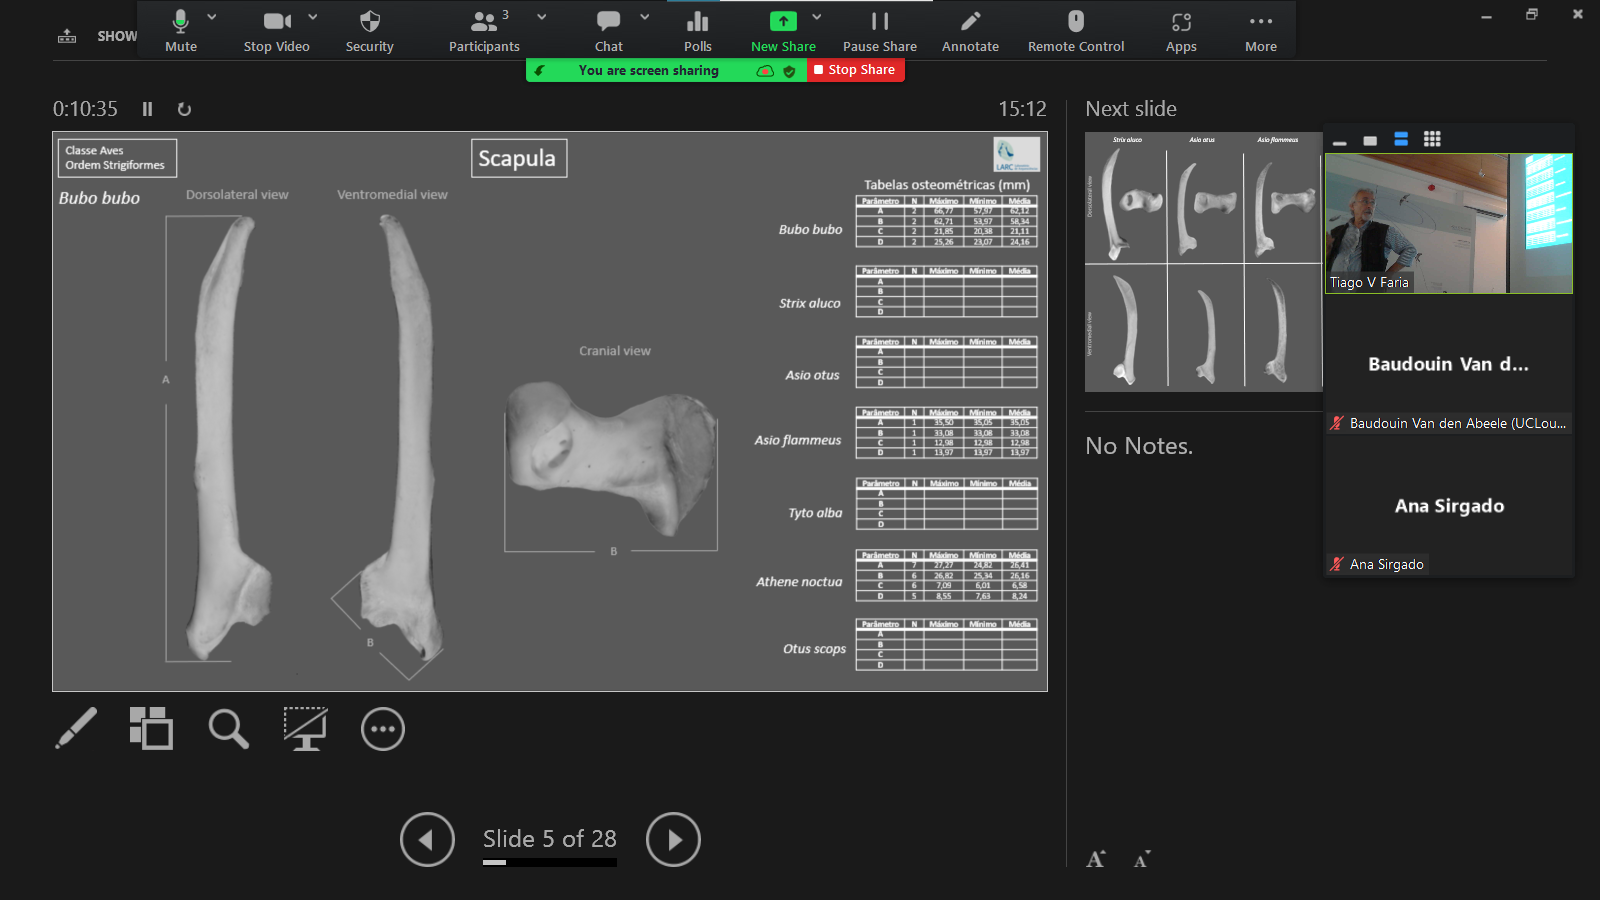Screen dimensions: 1600x900
Task: Open Remote Control menu
Action: pos(1076,31)
